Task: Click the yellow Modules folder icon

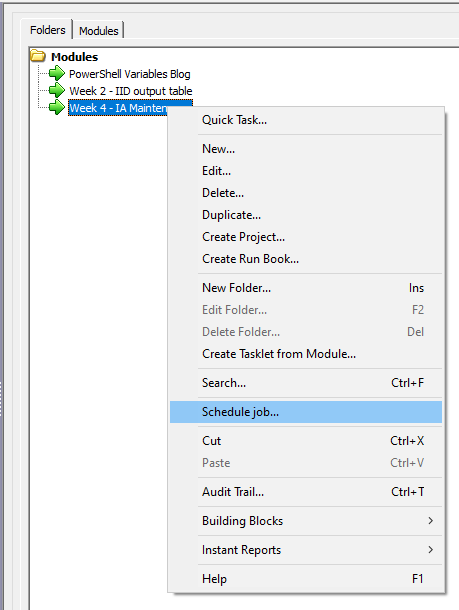Action: [38, 56]
